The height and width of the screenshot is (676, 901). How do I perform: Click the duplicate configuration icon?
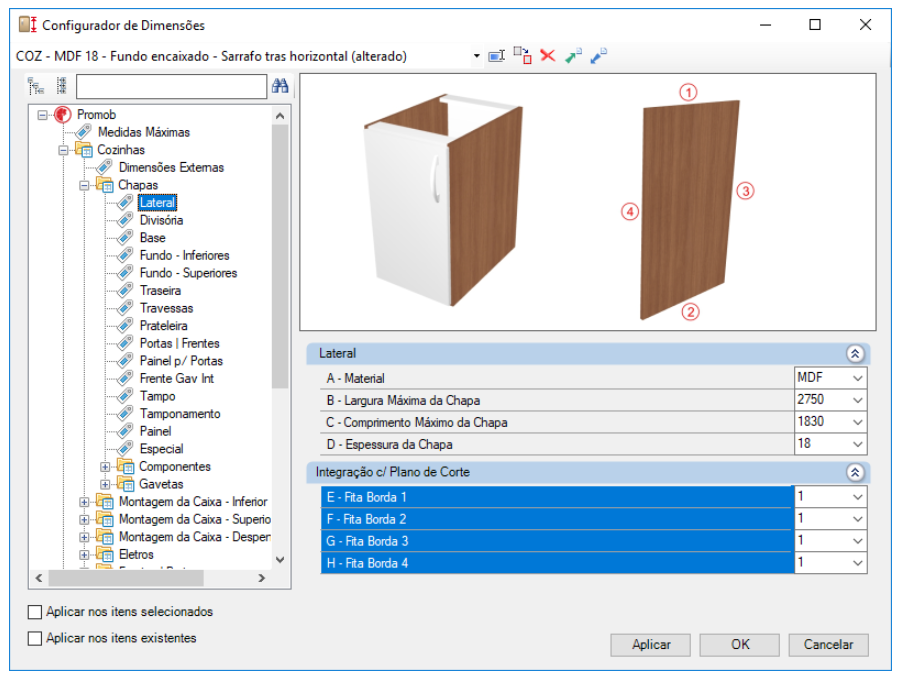click(x=522, y=56)
